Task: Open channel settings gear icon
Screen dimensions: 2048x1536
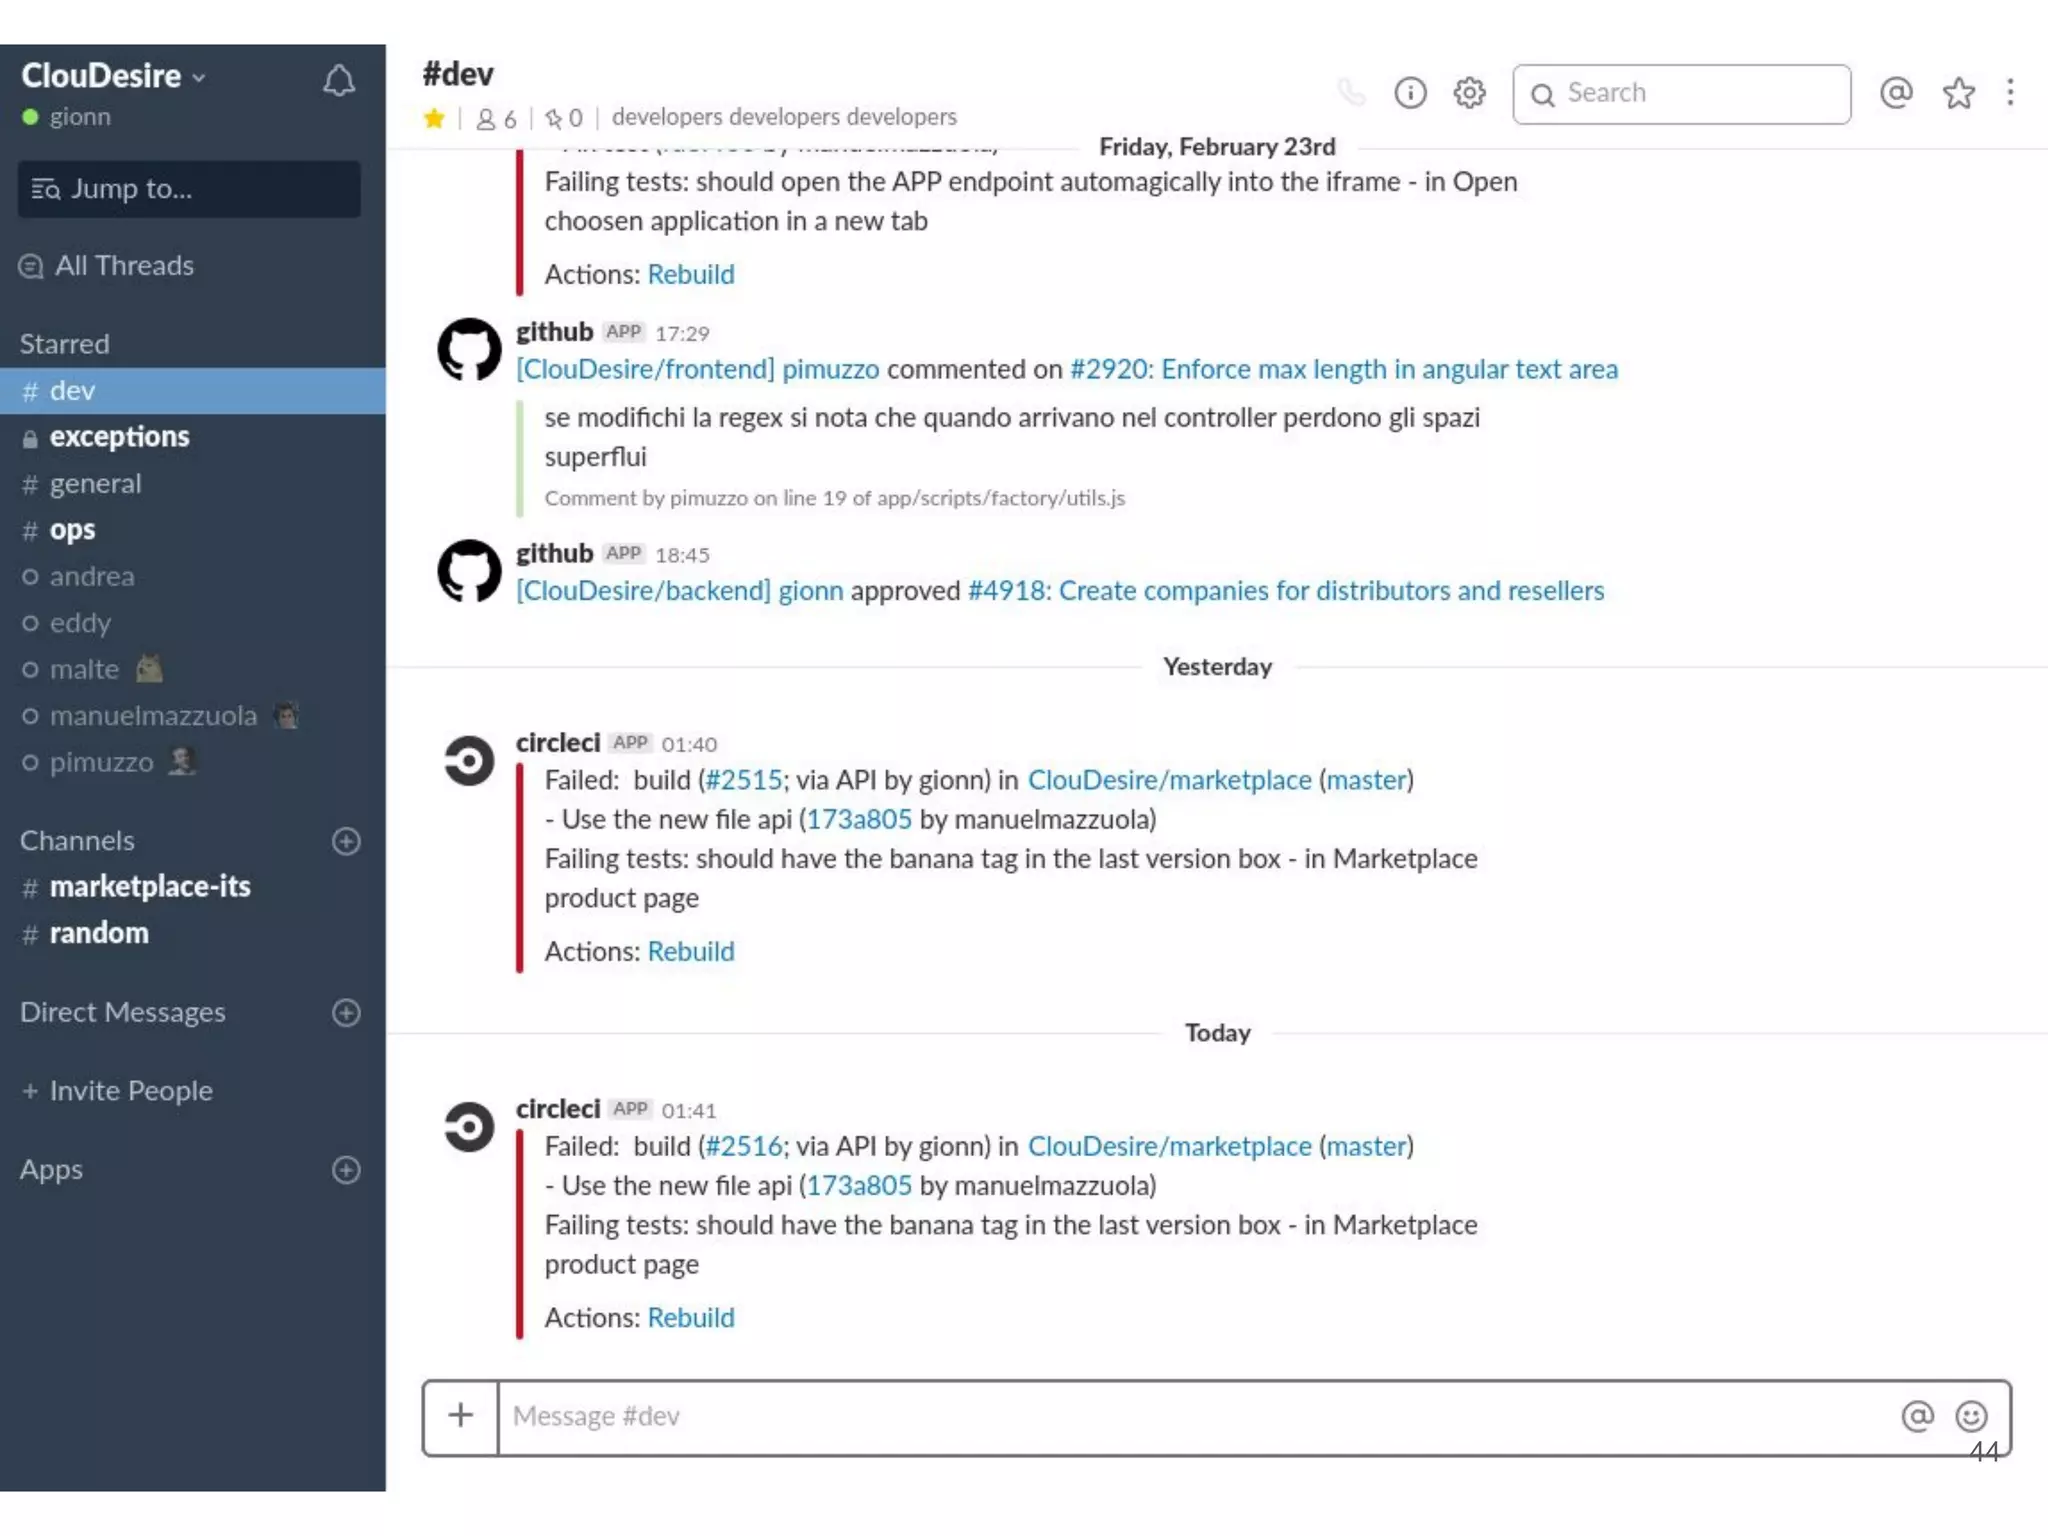Action: click(x=1469, y=93)
